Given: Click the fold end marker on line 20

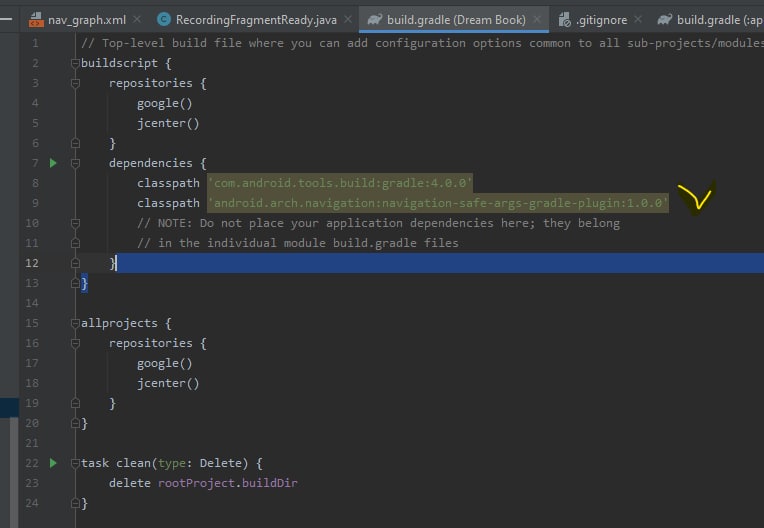Looking at the screenshot, I should point(75,423).
